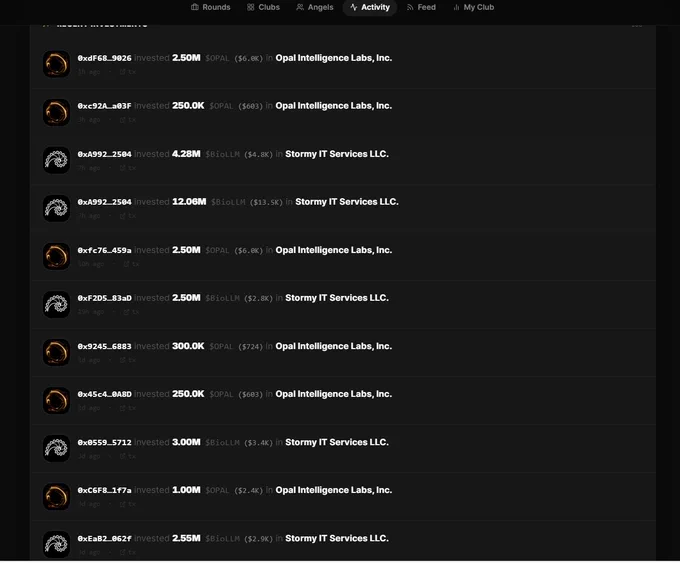Click the 4.28M invested amount

pyautogui.click(x=186, y=154)
